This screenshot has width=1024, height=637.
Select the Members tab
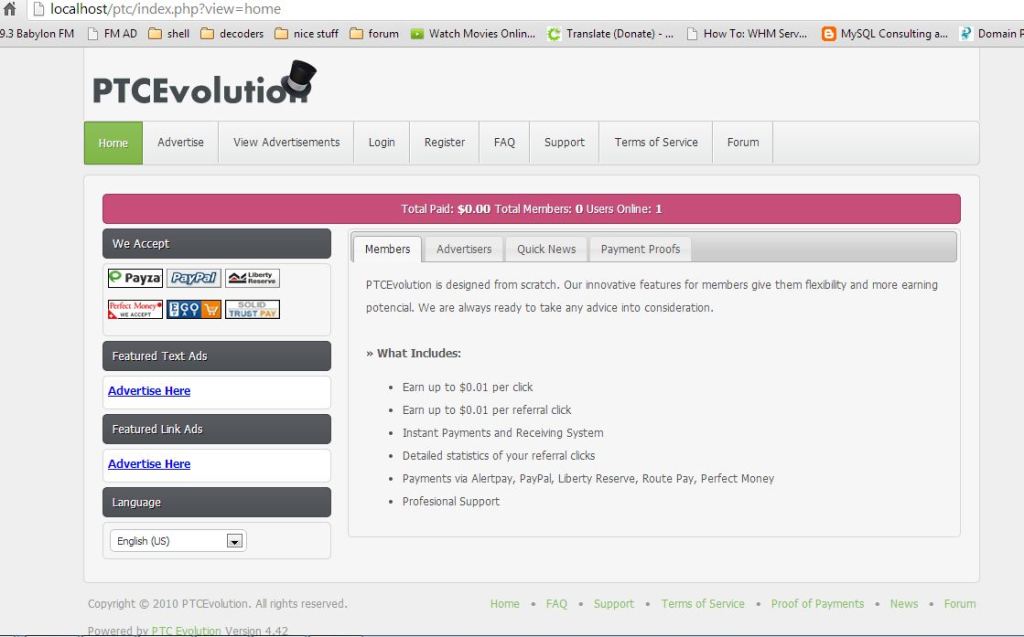387,249
